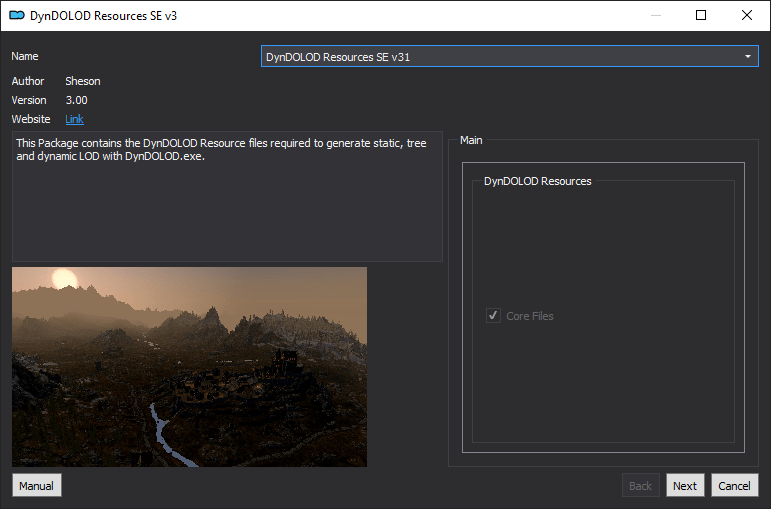Click the DynDOLOD app icon in title bar
771x509 pixels.
click(17, 15)
